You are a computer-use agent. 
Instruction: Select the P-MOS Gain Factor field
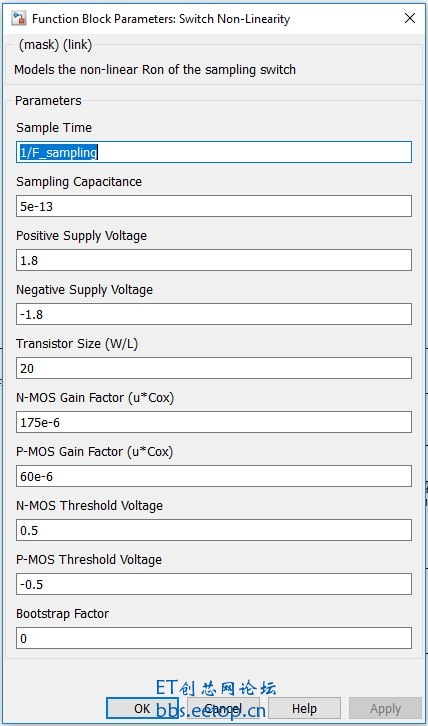click(x=214, y=476)
